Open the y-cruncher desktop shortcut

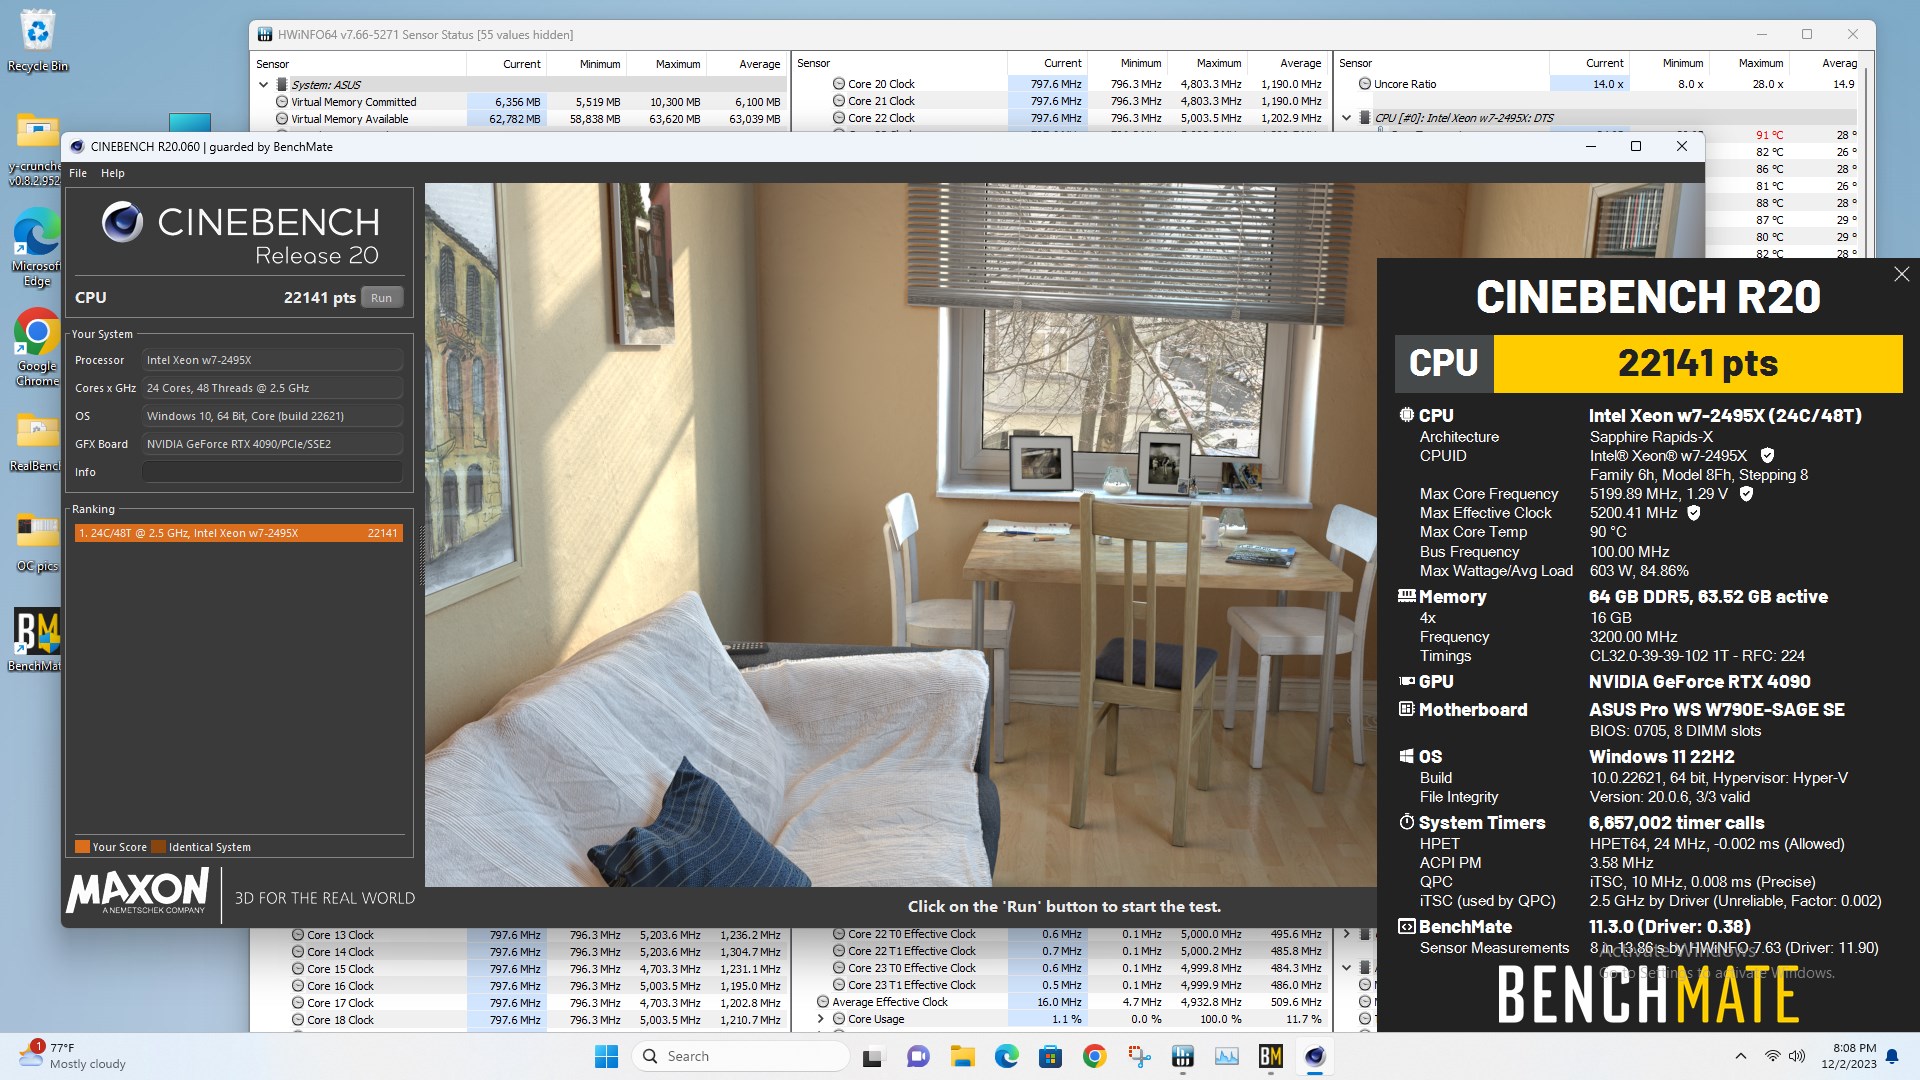tap(36, 150)
